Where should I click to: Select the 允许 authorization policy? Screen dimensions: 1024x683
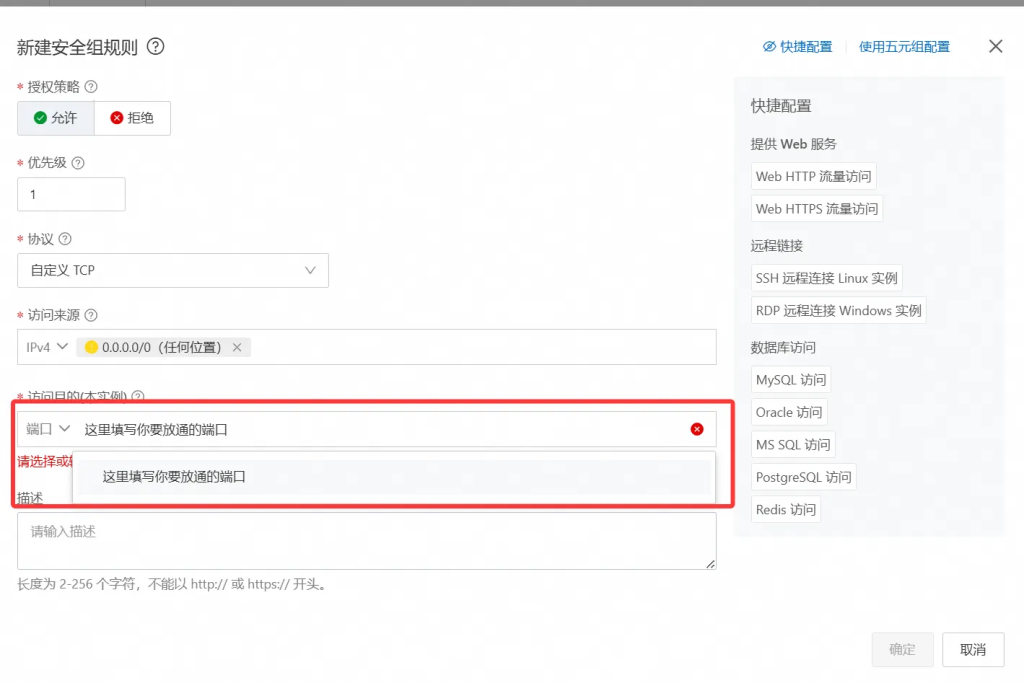(x=56, y=118)
